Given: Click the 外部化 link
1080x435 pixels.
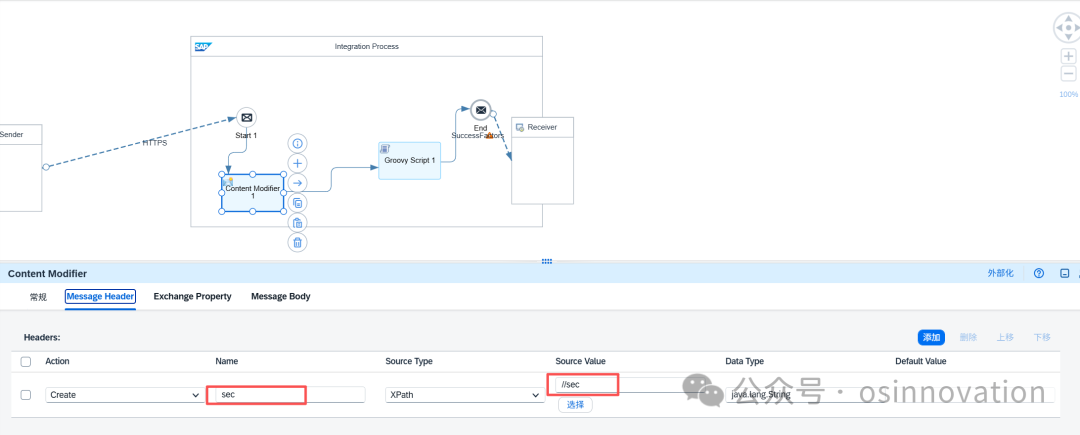Looking at the screenshot, I should (x=1001, y=273).
